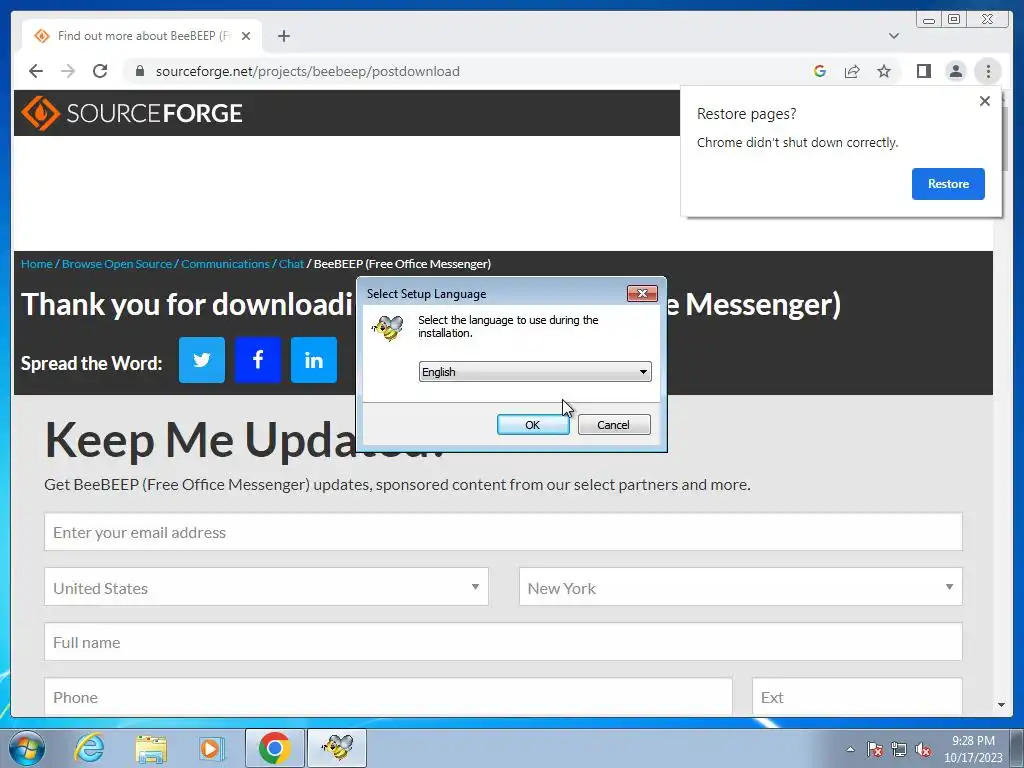This screenshot has height=768, width=1024.
Task: Click the Phone field
Action: coord(389,696)
